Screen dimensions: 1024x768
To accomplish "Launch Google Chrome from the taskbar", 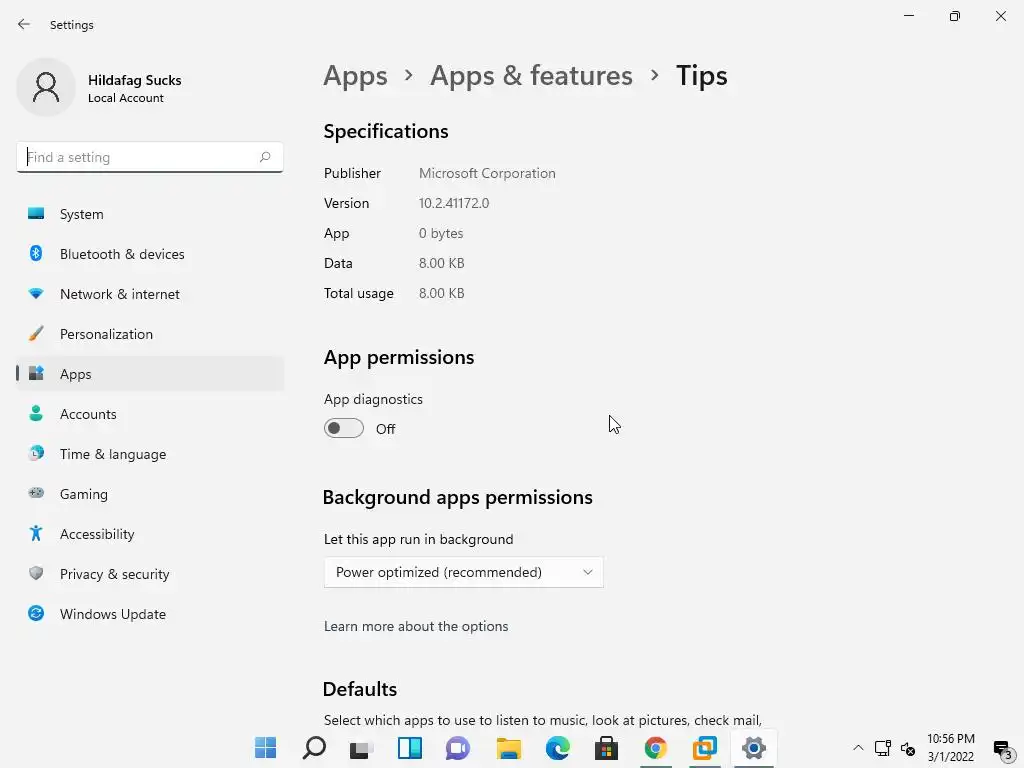I will tap(656, 748).
